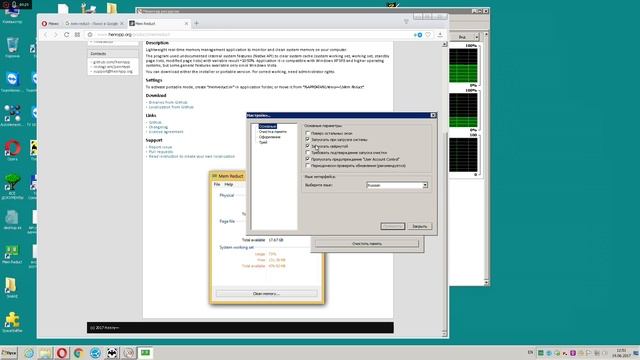Screen dimensions: 640x360
Task: Click "Очистить память" button behind settings
Action: click(367, 244)
